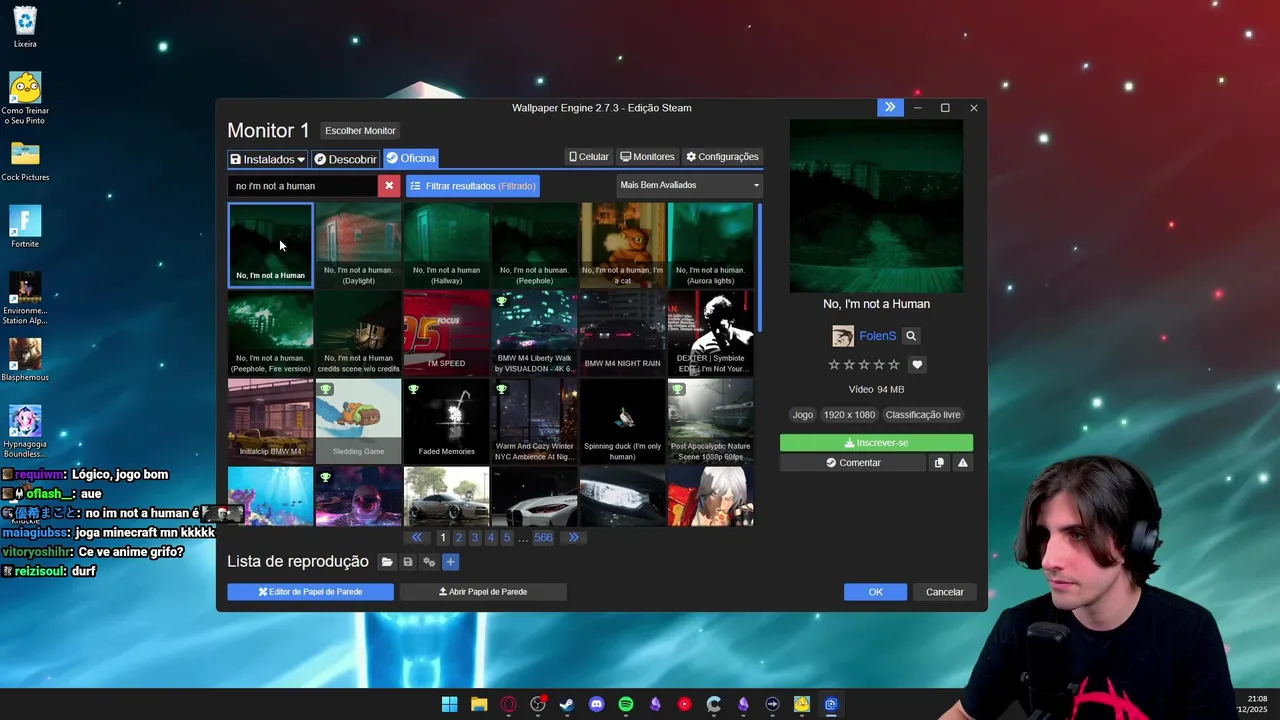The width and height of the screenshot is (1280, 720).
Task: Select Spinning duck wallpaper thumbnail
Action: coord(622,421)
